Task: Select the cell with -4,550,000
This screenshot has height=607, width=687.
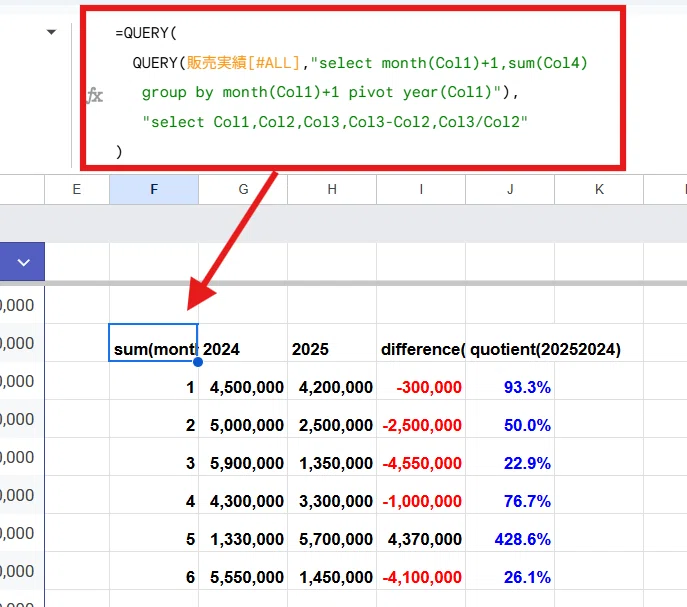Action: coord(421,457)
